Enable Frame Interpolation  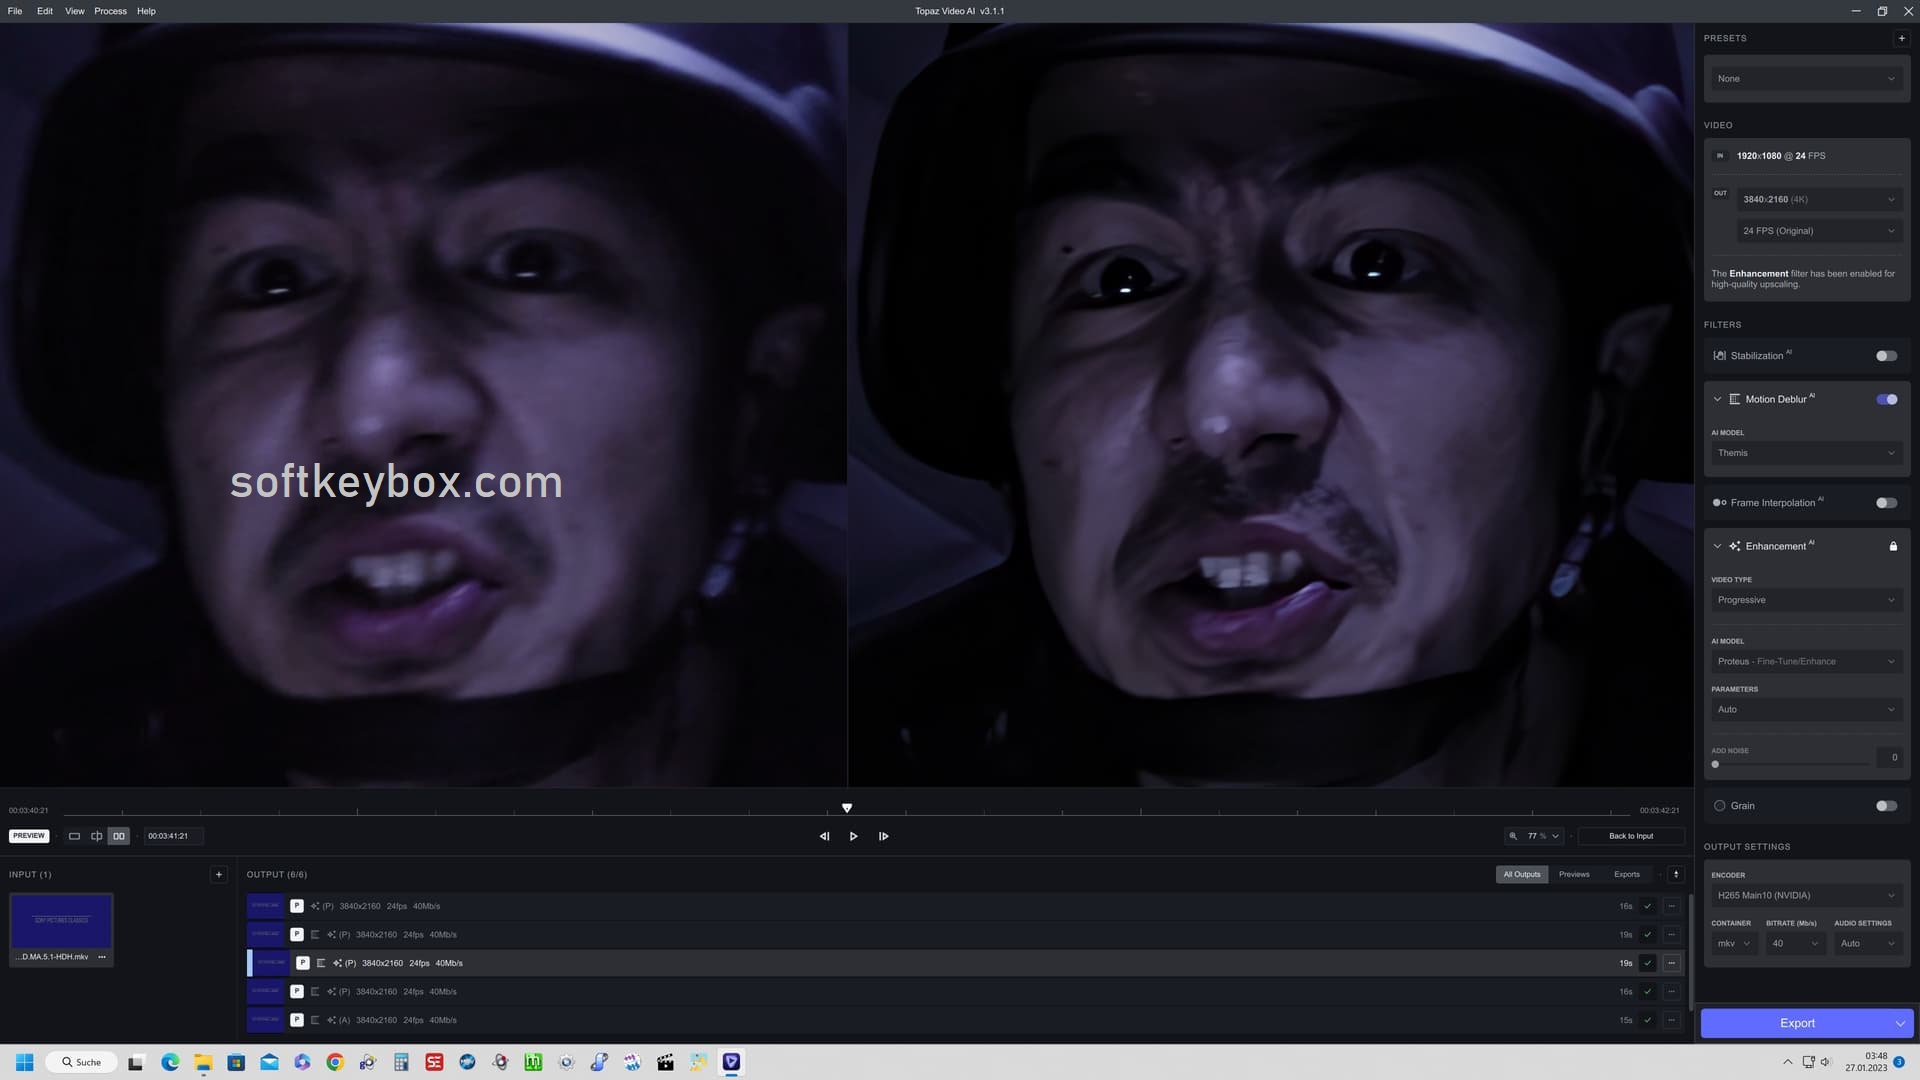1886,502
